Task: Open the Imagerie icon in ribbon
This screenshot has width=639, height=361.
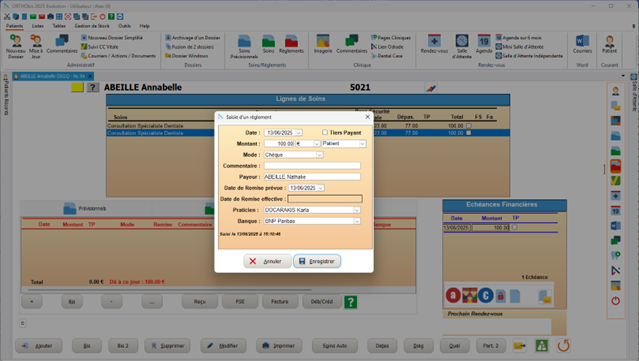Action: point(323,44)
